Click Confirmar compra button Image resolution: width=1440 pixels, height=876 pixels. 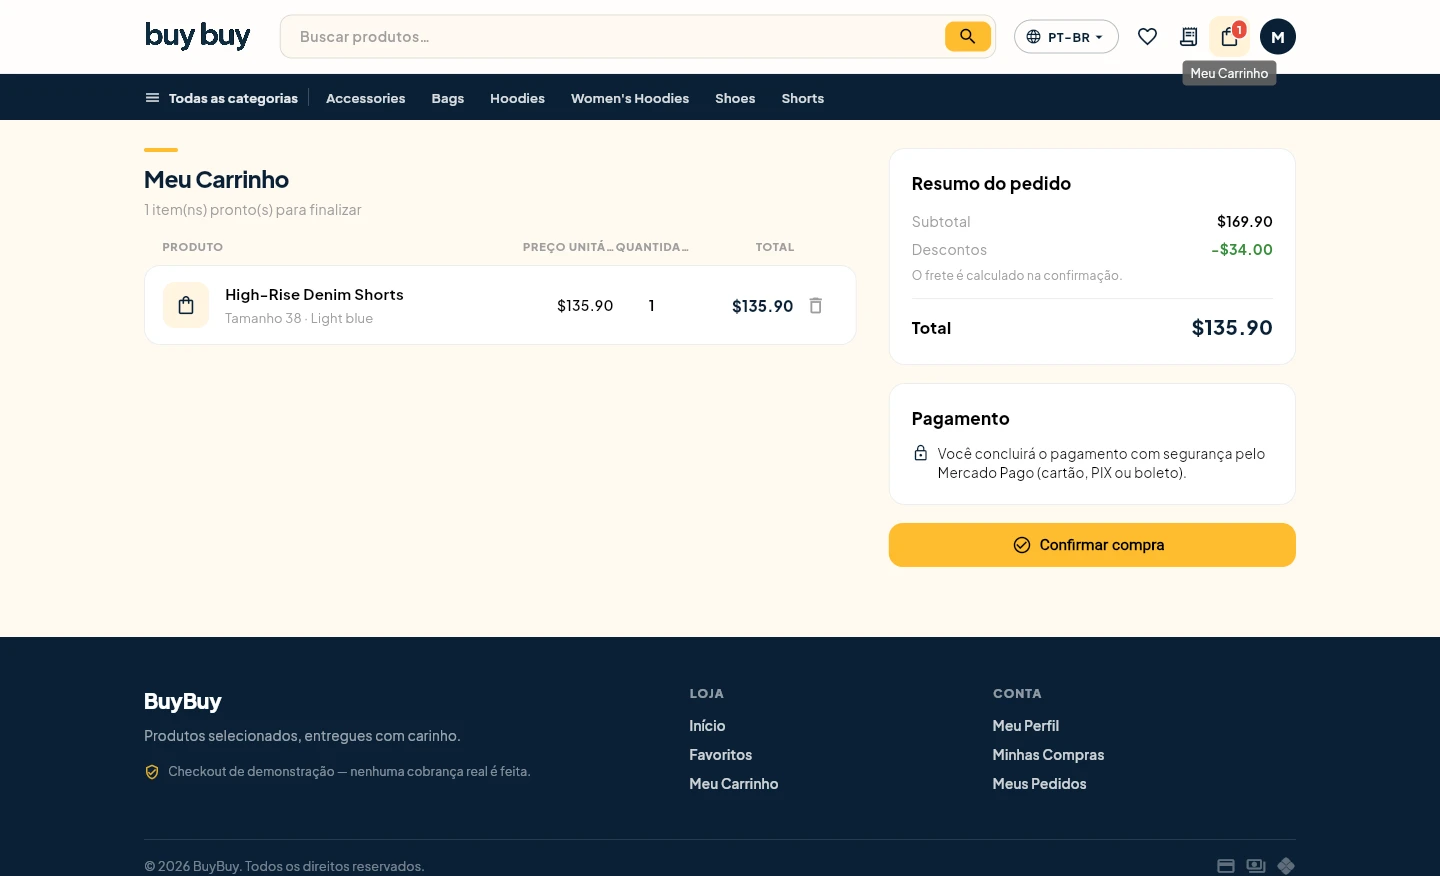pyautogui.click(x=1092, y=545)
